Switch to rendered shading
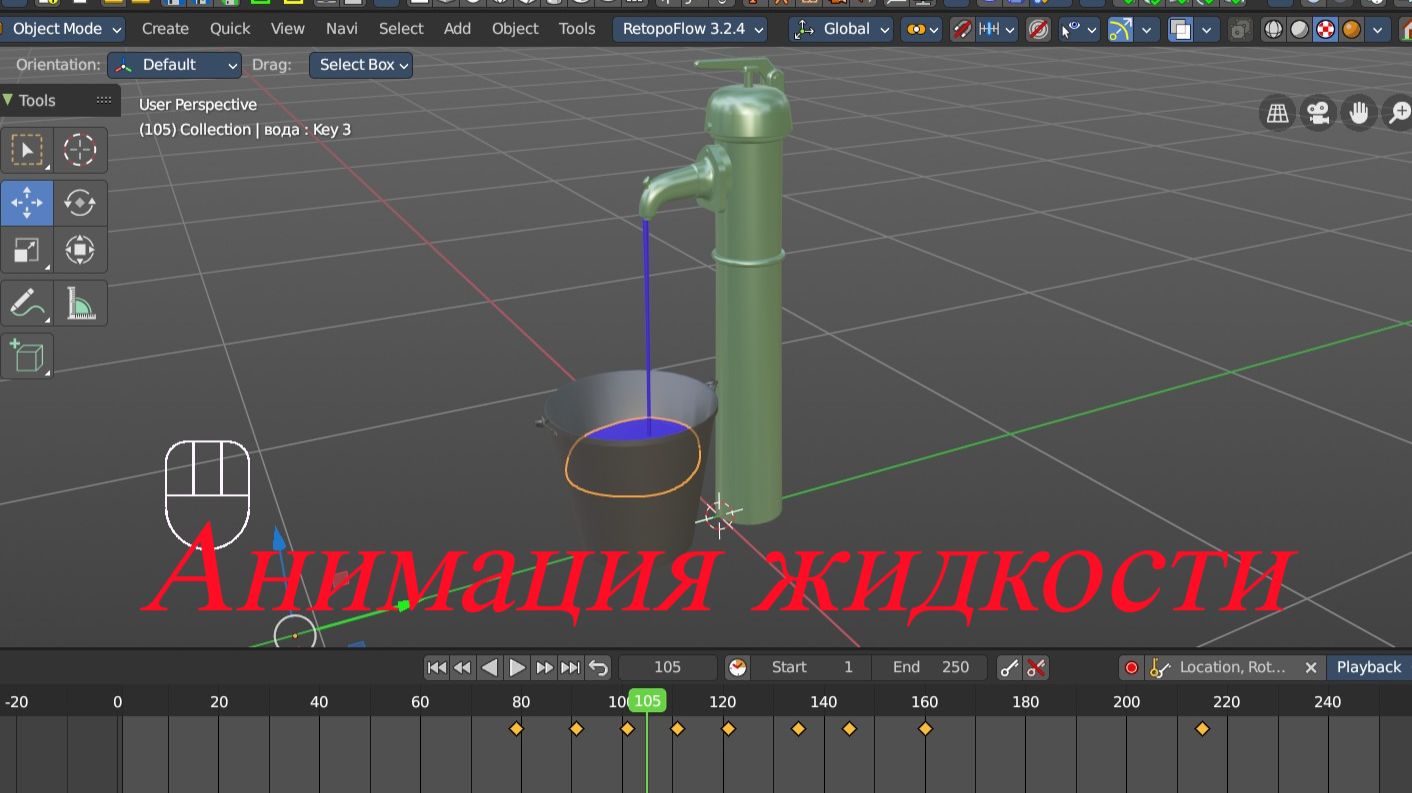This screenshot has width=1412, height=793. 1351,29
